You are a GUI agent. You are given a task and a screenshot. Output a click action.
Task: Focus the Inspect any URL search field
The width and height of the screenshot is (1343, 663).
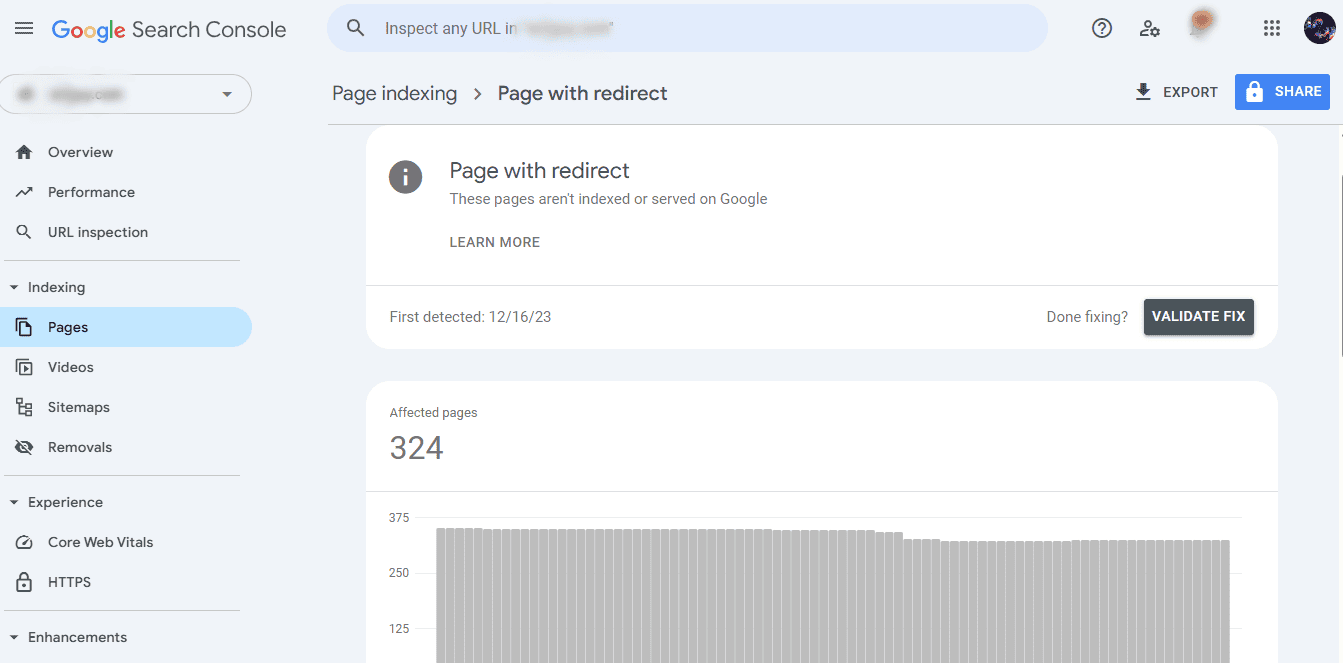click(x=687, y=28)
